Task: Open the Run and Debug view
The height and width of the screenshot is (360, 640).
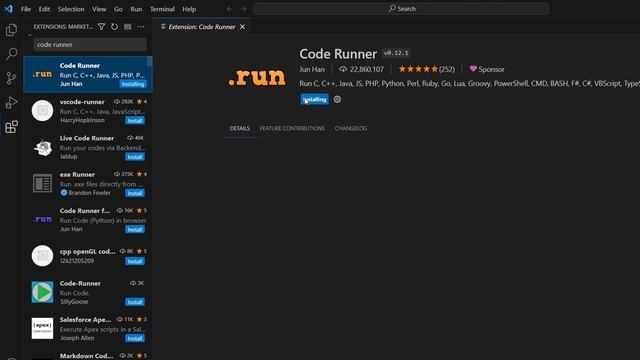Action: tap(11, 102)
